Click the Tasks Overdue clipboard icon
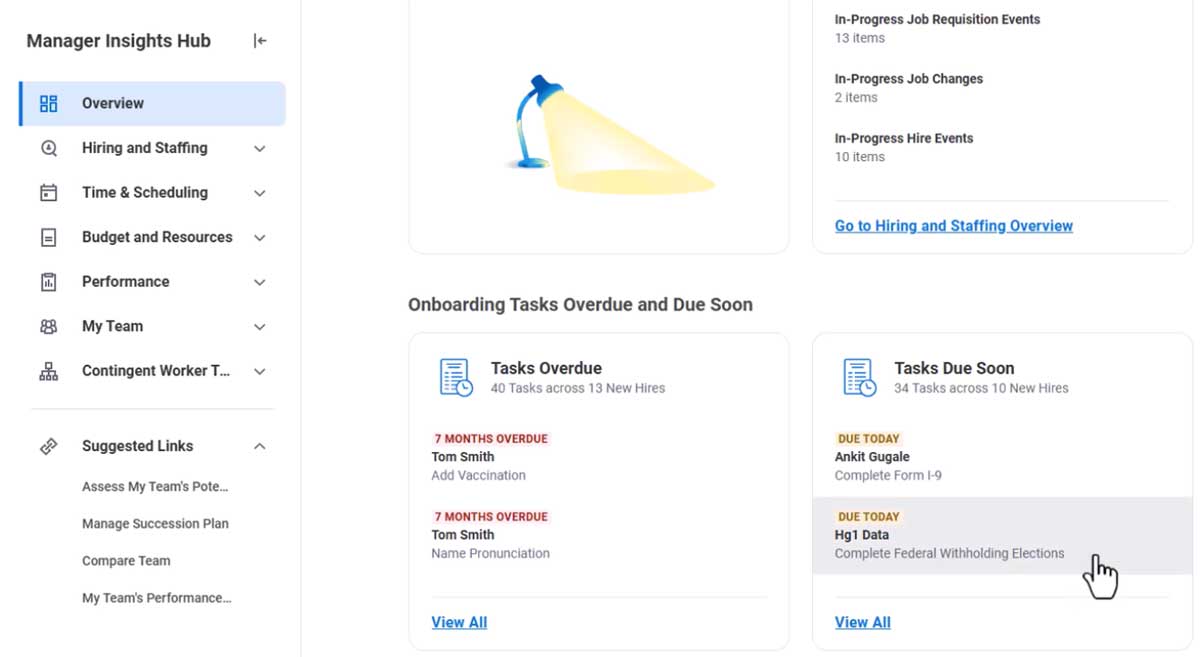1200x657 pixels. point(456,376)
